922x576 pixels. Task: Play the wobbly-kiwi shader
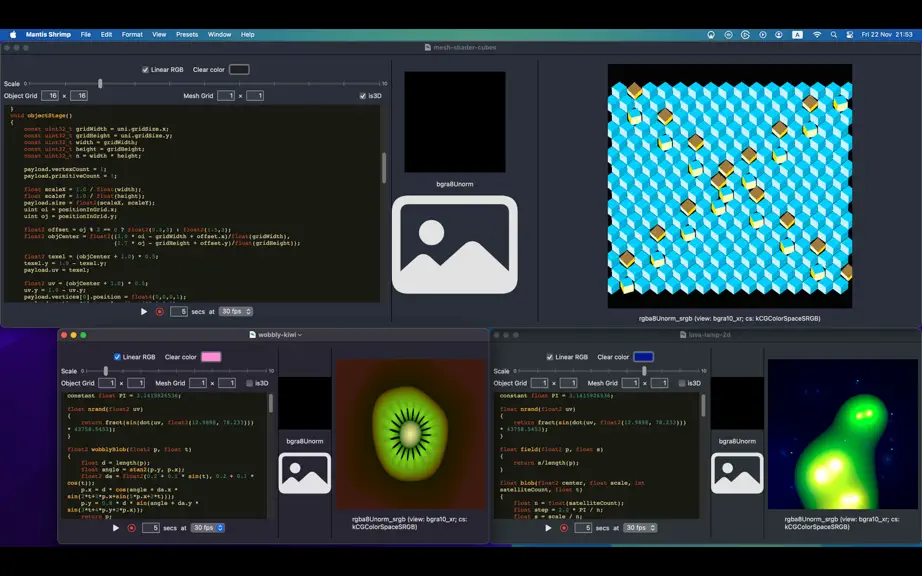coord(116,528)
